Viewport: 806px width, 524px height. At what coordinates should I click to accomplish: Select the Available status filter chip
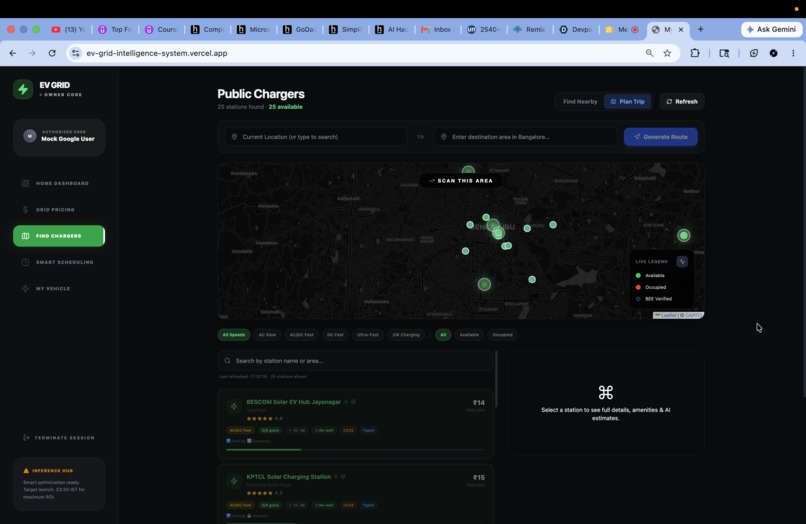tap(469, 335)
